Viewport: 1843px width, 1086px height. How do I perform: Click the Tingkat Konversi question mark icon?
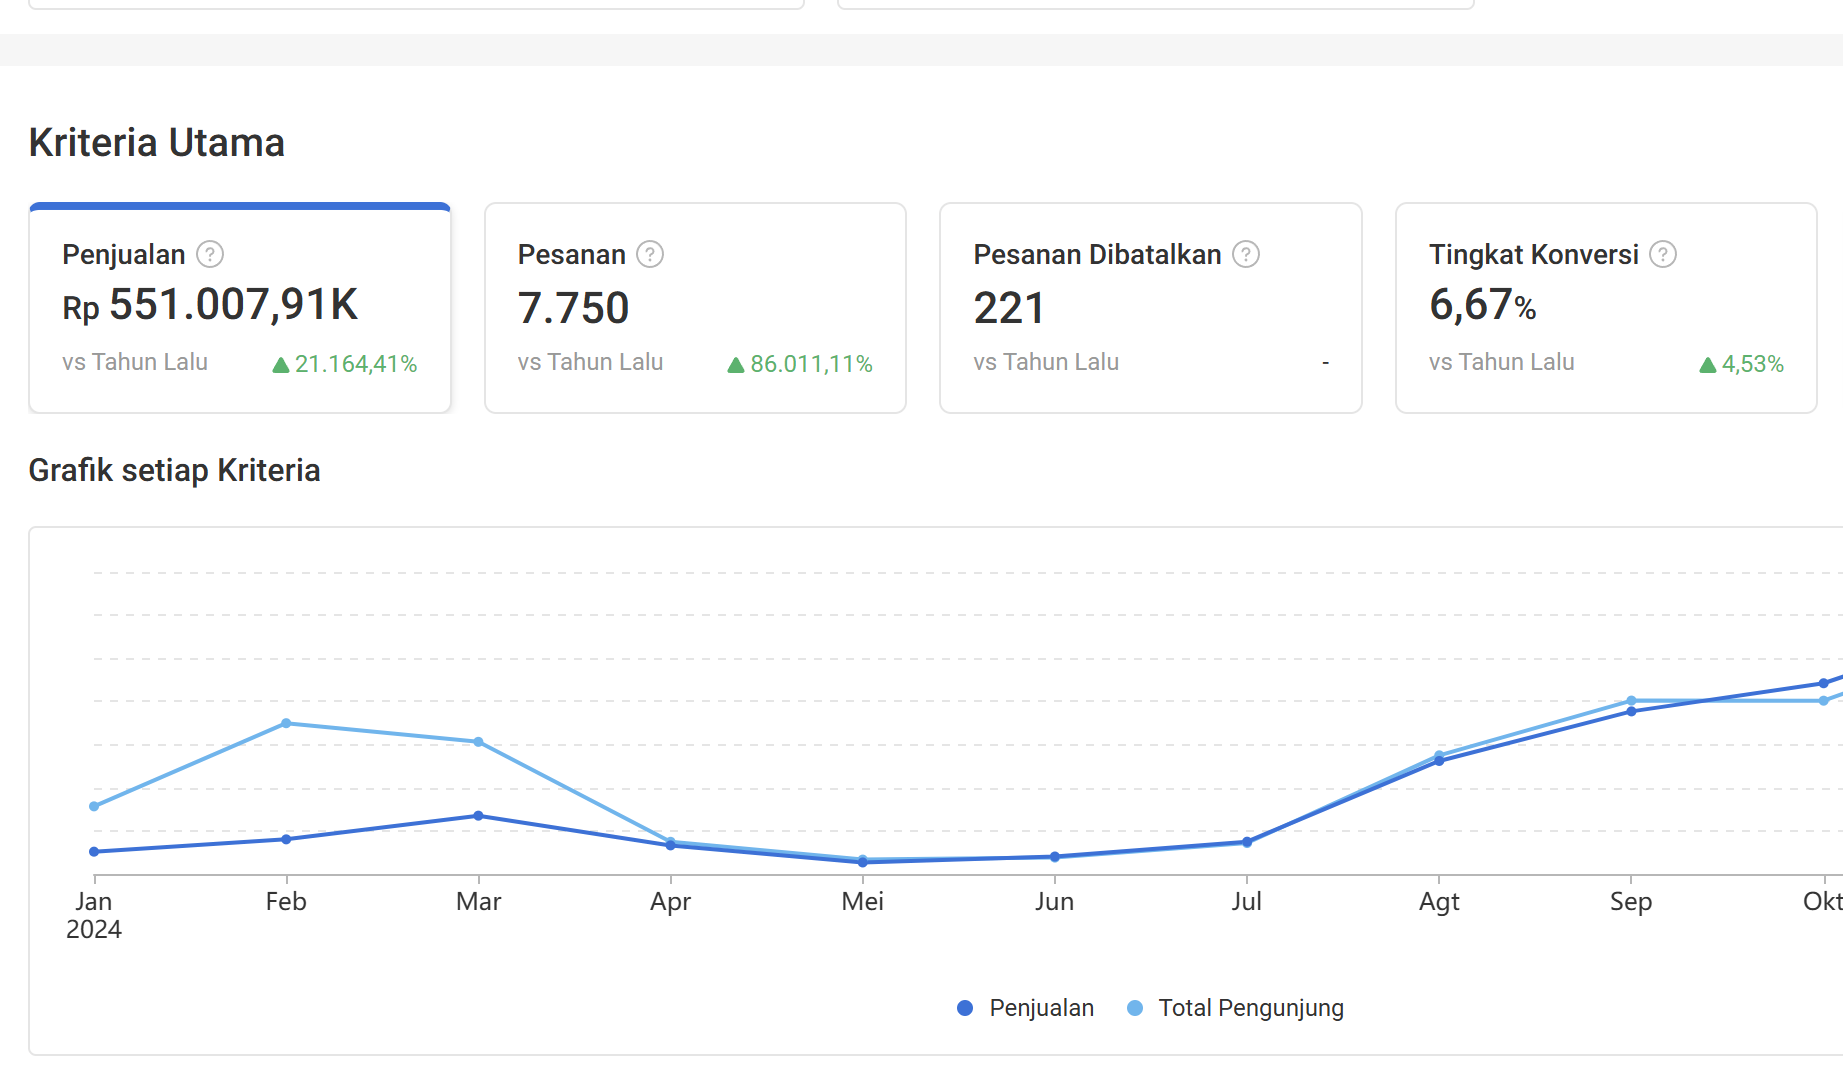pos(1662,255)
